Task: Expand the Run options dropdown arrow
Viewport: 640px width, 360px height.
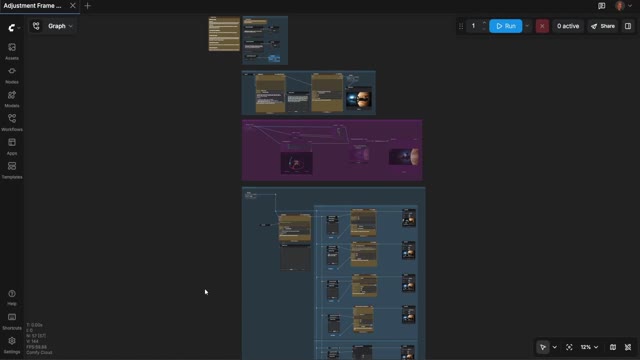Action: [527, 26]
